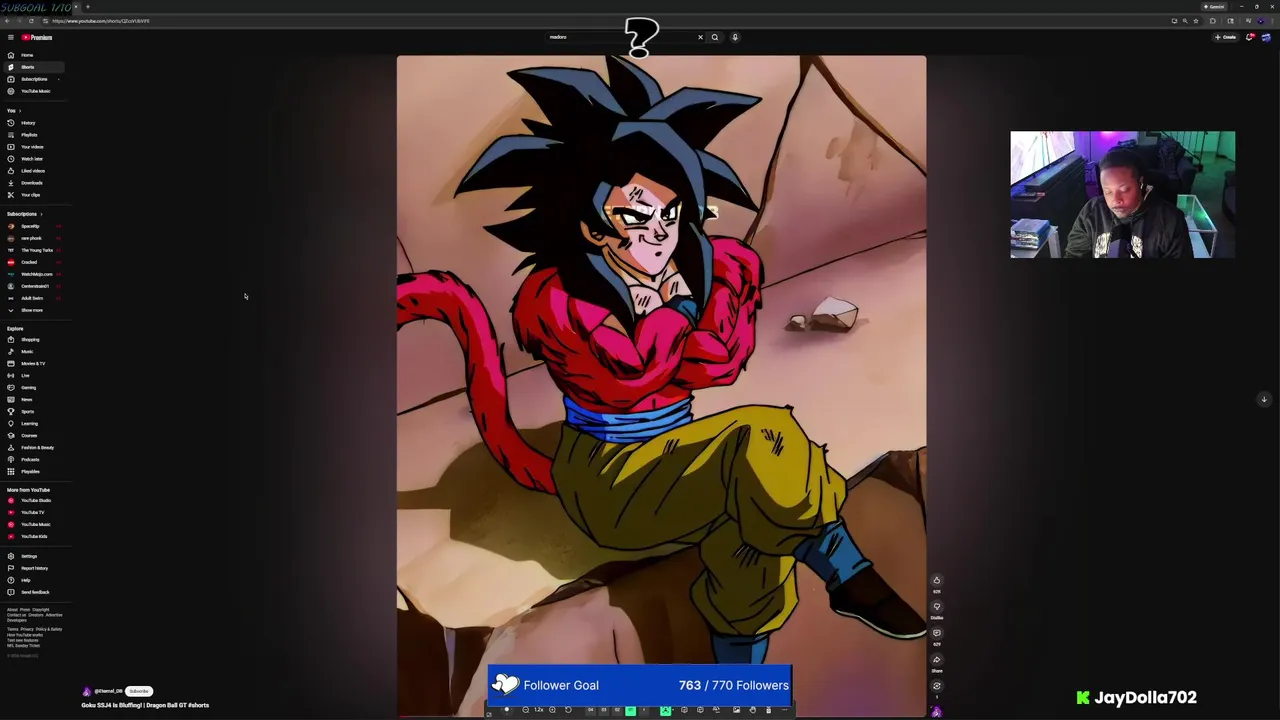The width and height of the screenshot is (1280, 720).
Task: Click the search magnifier button
Action: (x=714, y=37)
